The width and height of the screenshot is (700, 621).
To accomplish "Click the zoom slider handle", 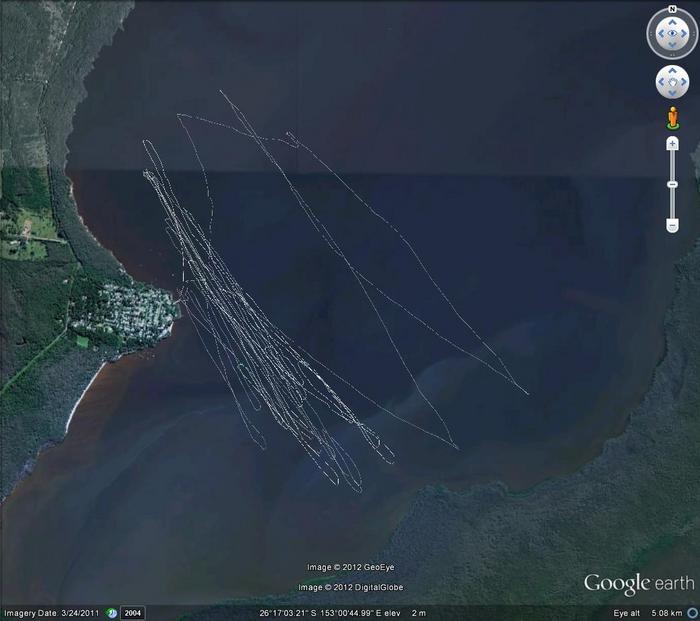I will point(672,184).
